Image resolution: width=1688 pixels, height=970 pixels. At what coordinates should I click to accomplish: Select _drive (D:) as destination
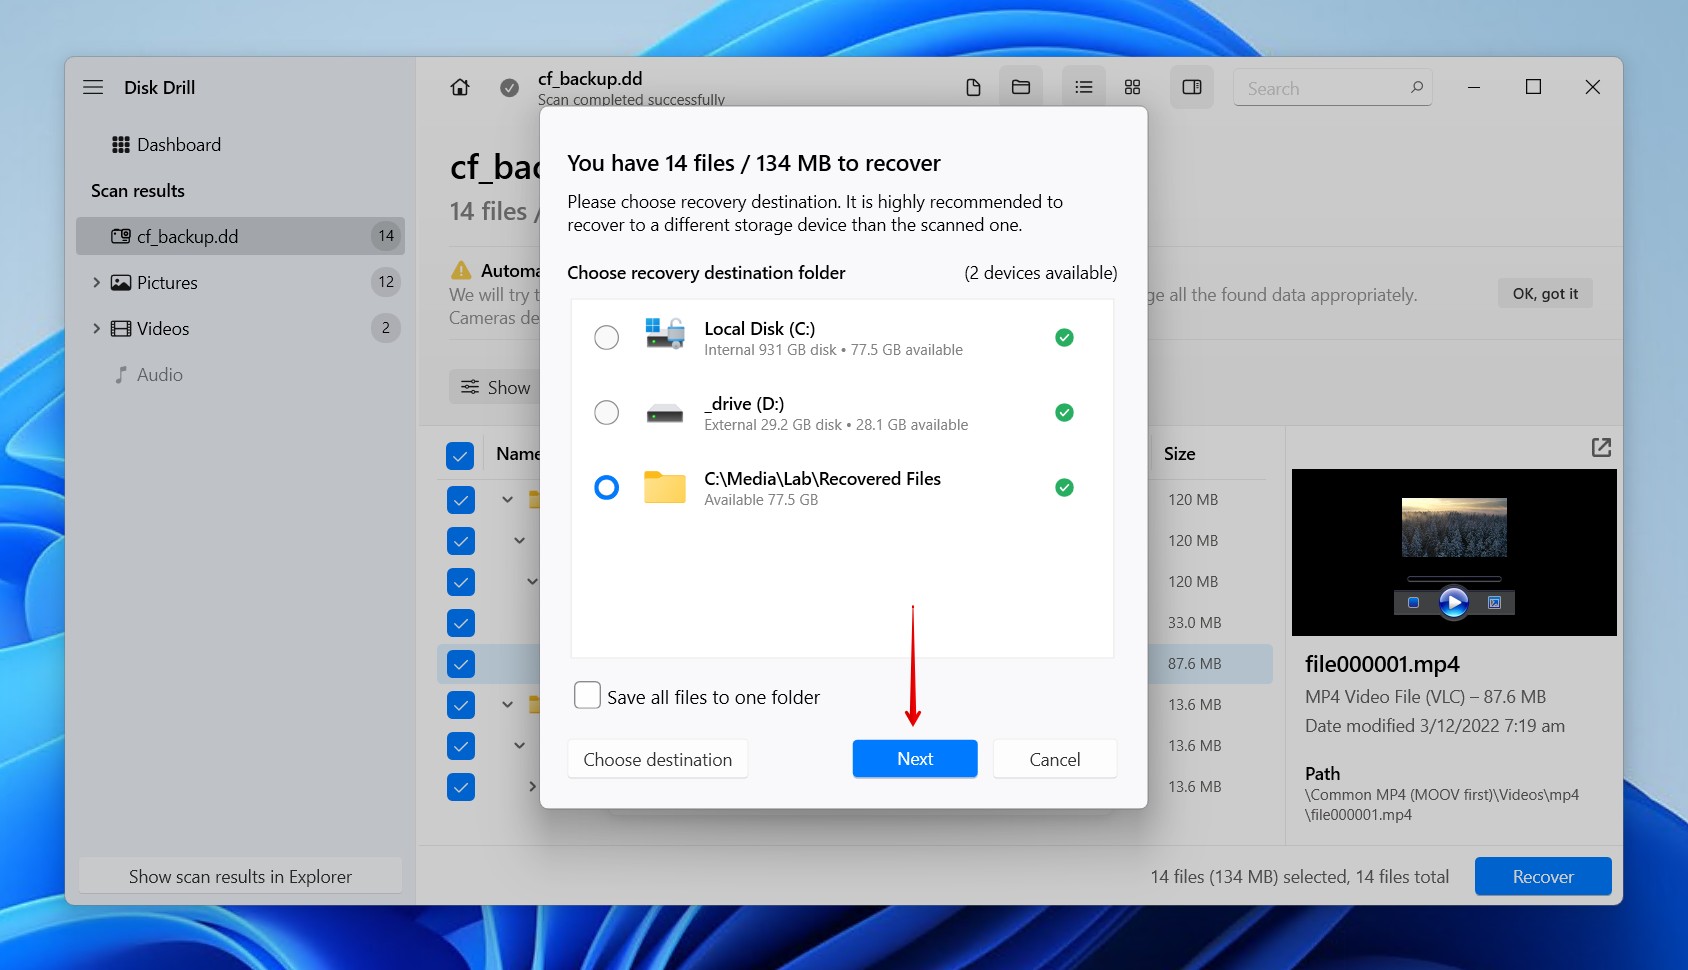pos(606,412)
